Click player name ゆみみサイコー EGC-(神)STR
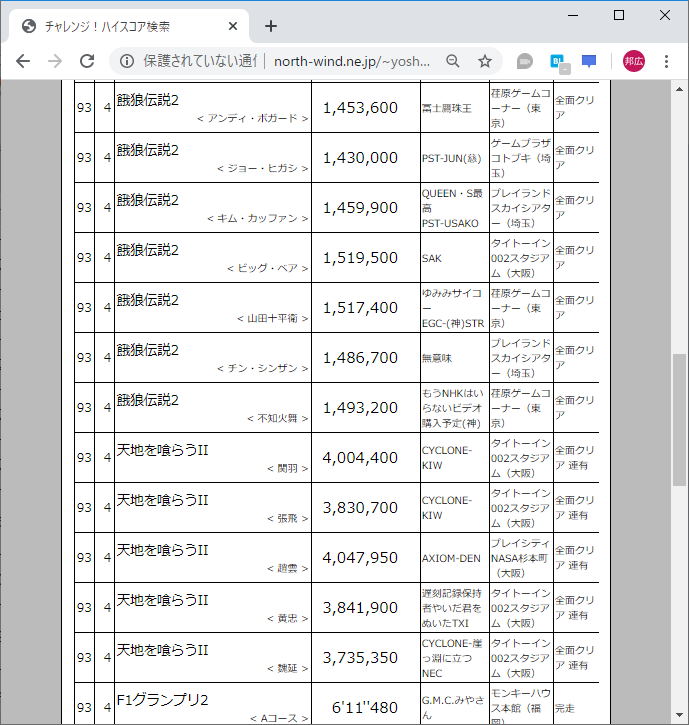The height and width of the screenshot is (725, 689). (453, 308)
